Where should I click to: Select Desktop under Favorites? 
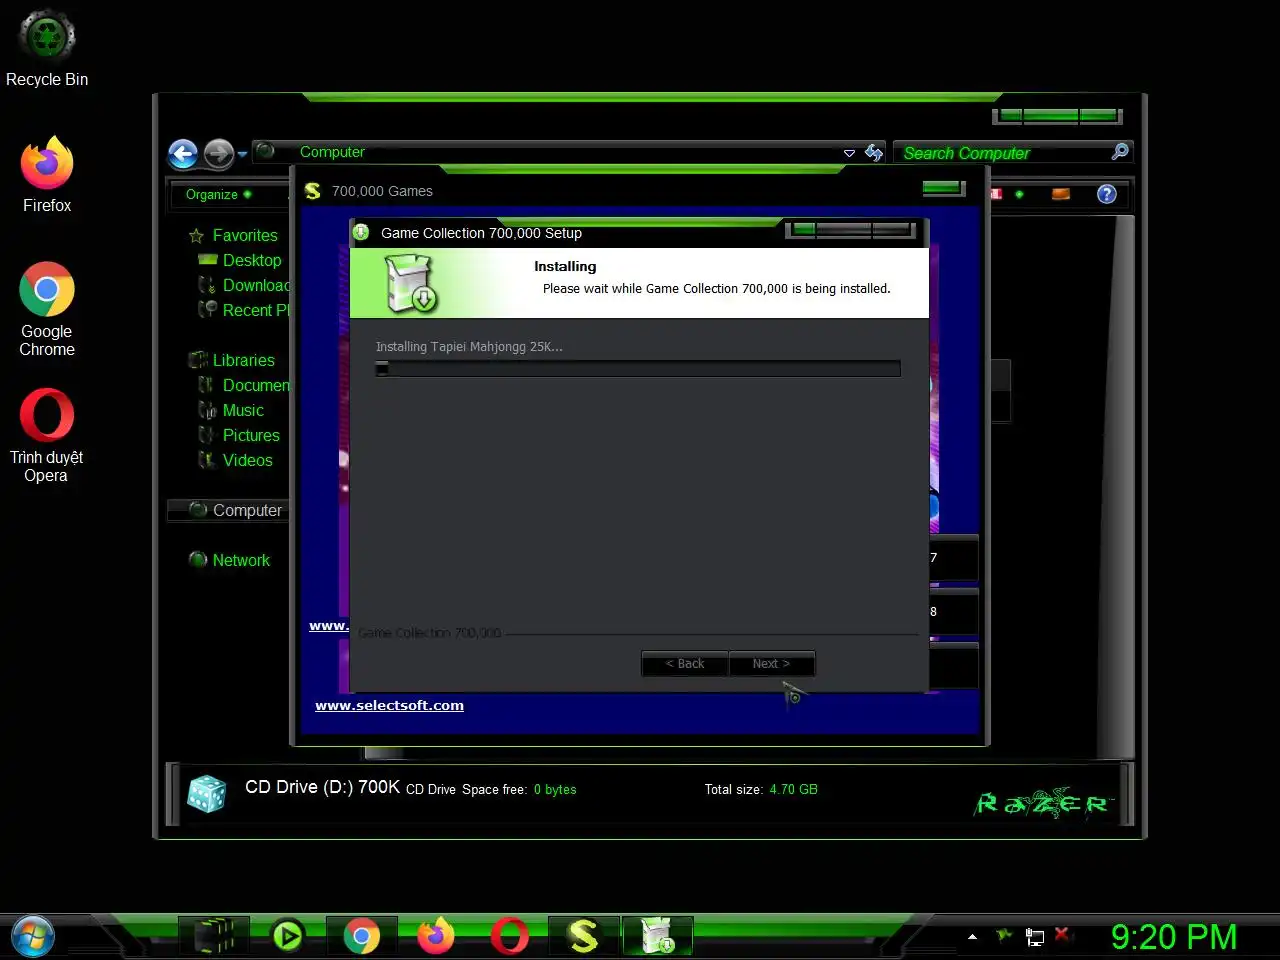coord(251,260)
